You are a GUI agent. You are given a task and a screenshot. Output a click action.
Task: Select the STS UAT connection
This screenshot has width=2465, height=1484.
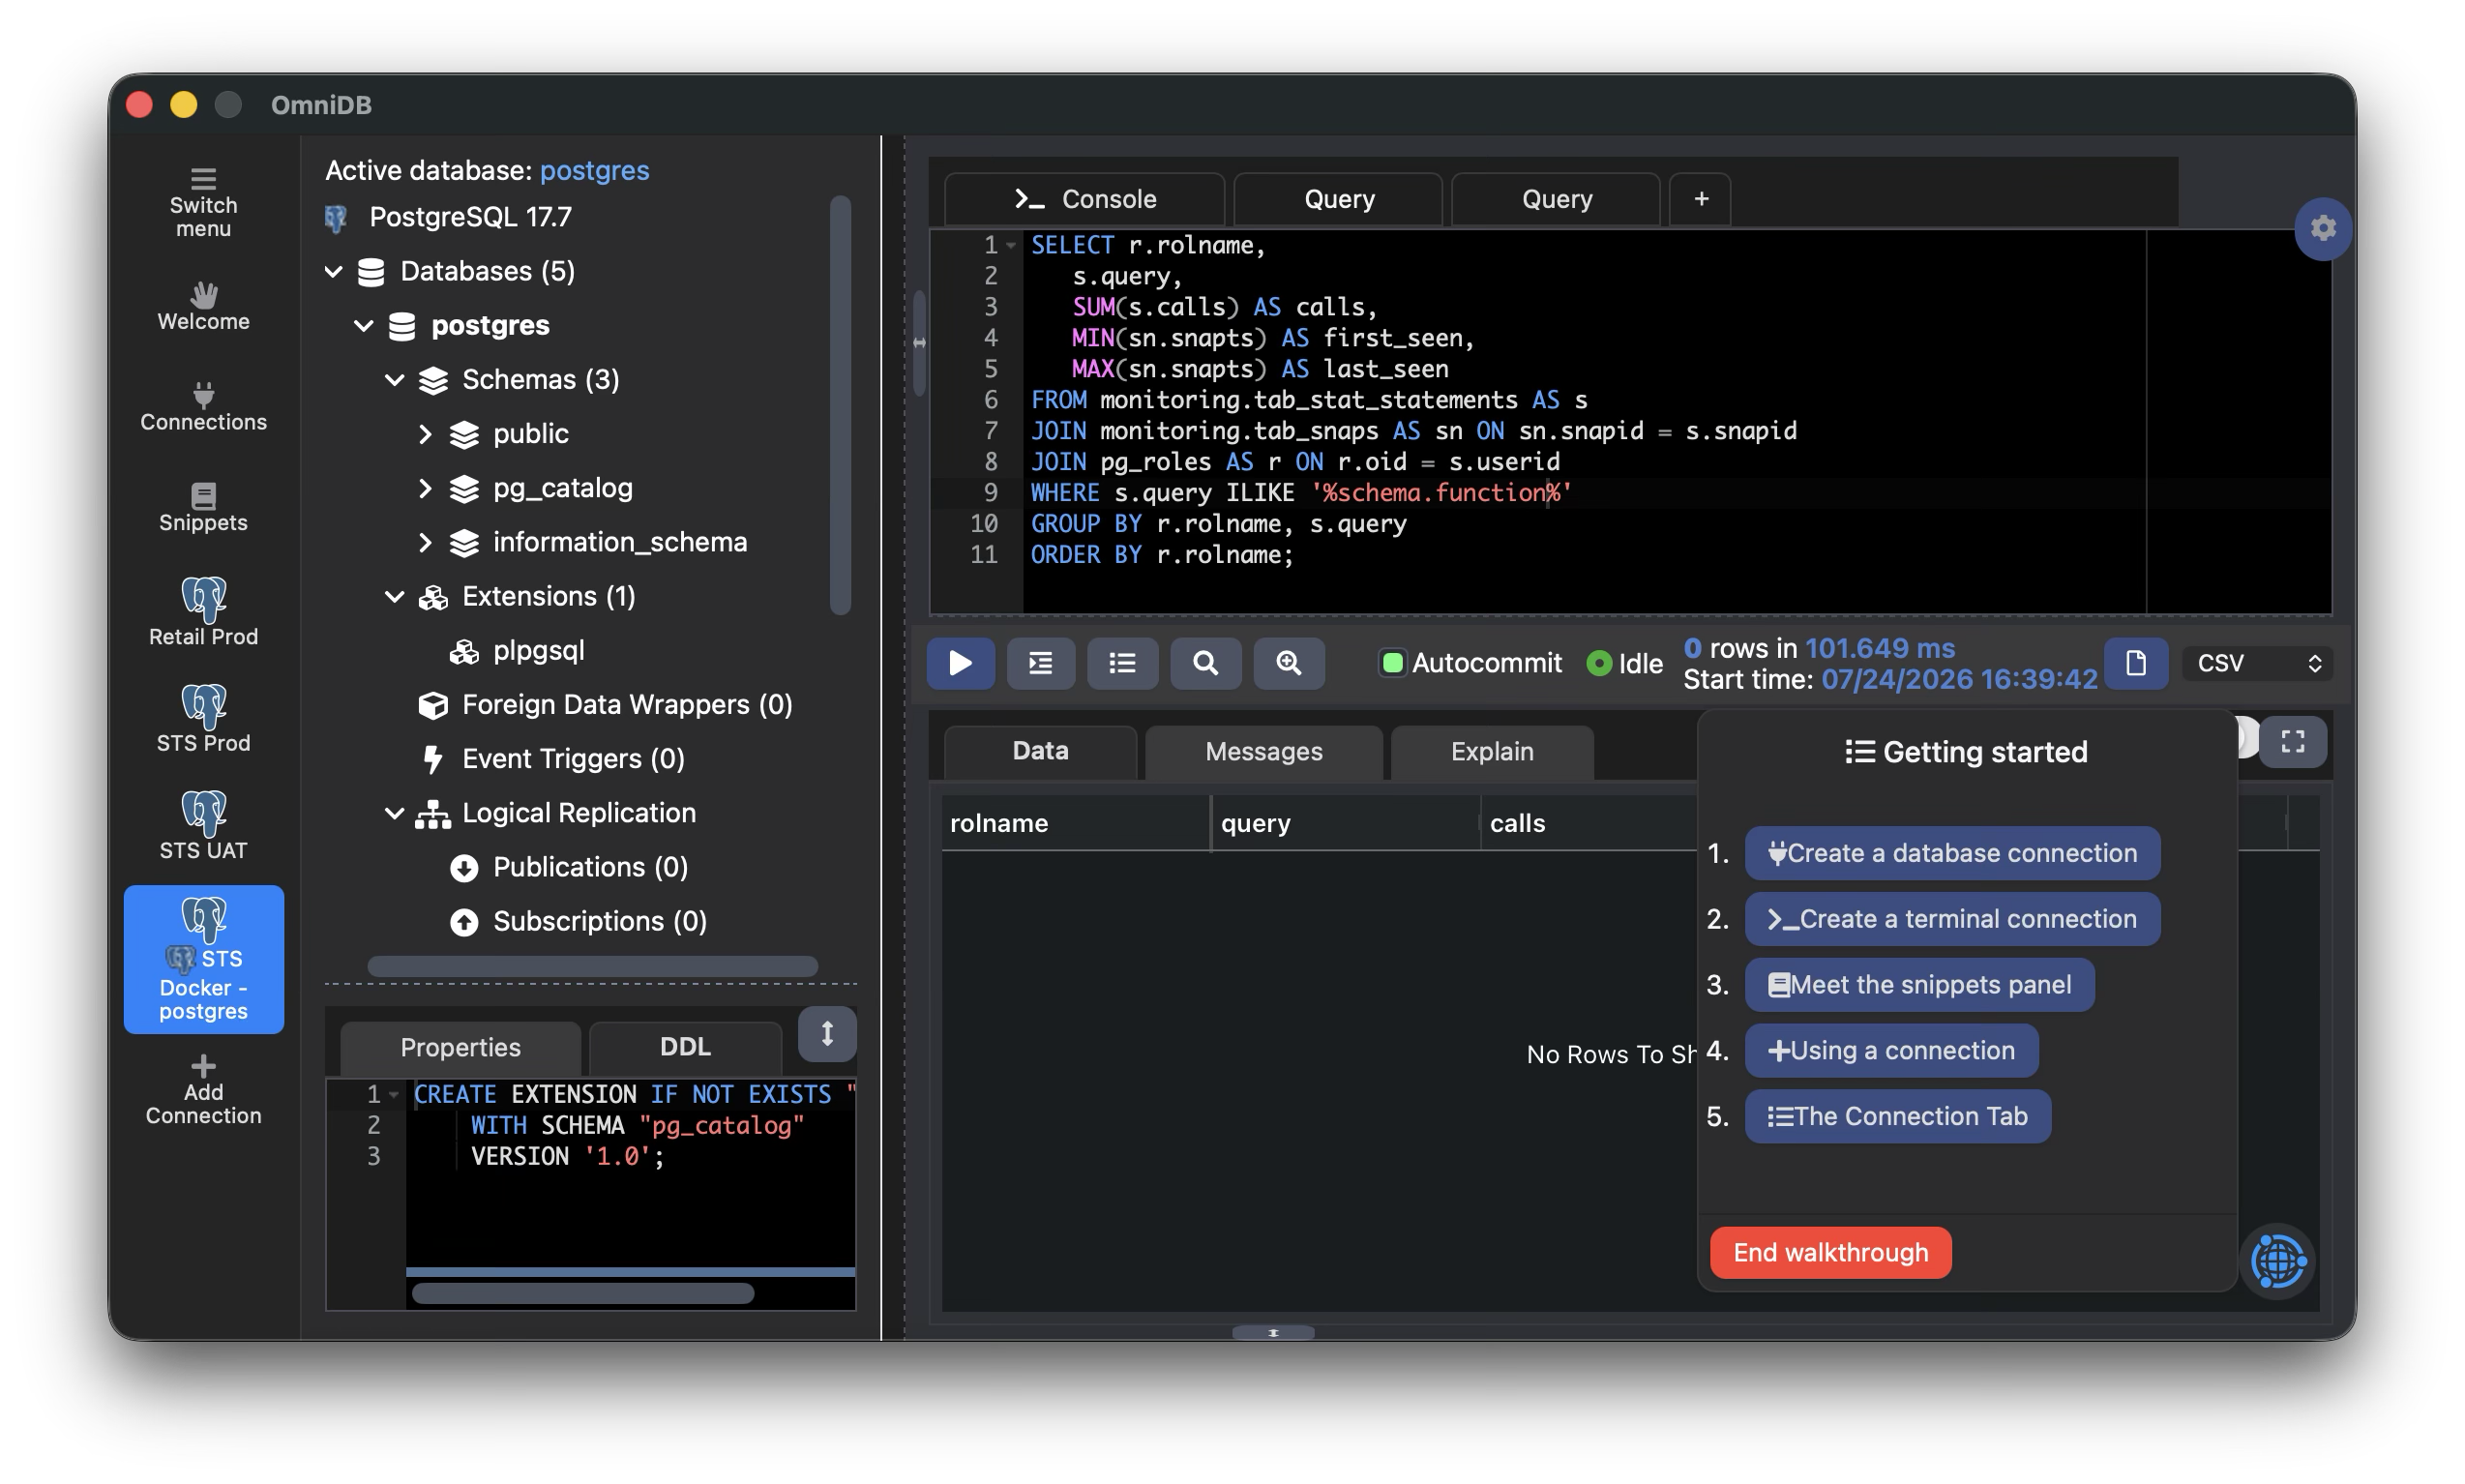203,825
